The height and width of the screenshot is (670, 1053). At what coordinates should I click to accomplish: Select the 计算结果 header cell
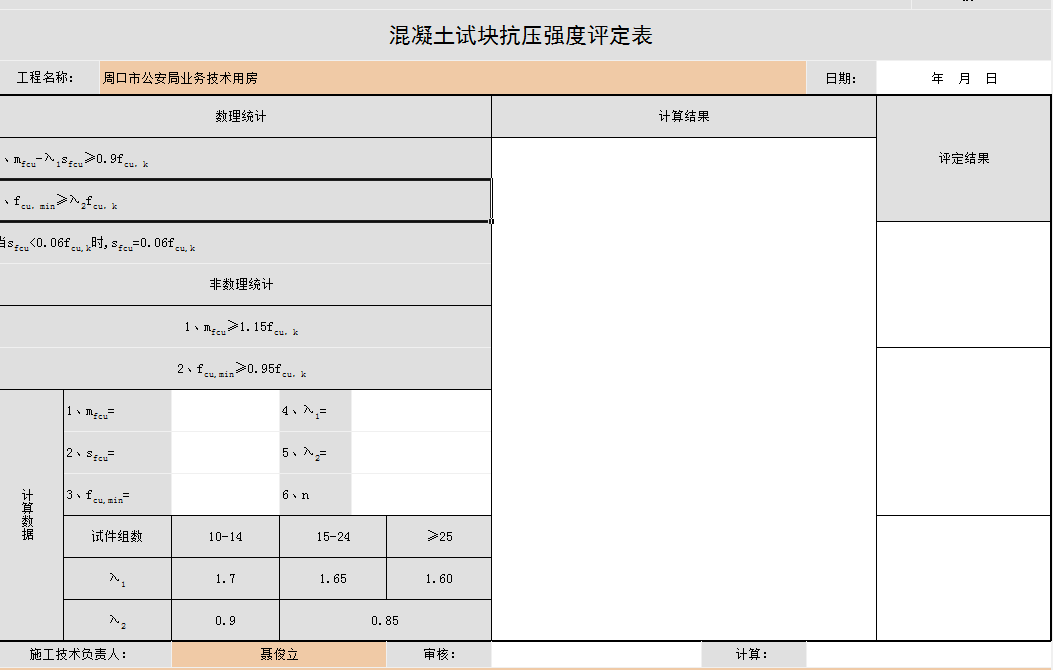pos(684,117)
